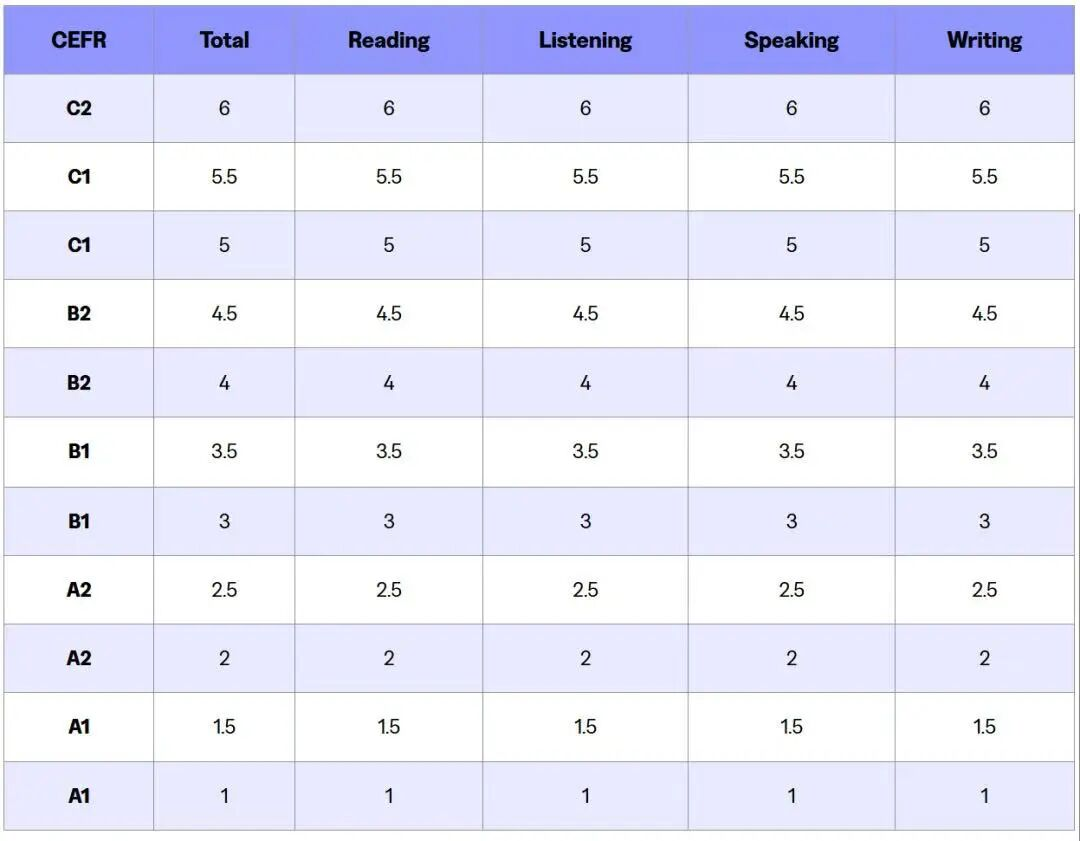Select the Speaking cell showing 2
The width and height of the screenshot is (1080, 841).
click(x=791, y=658)
